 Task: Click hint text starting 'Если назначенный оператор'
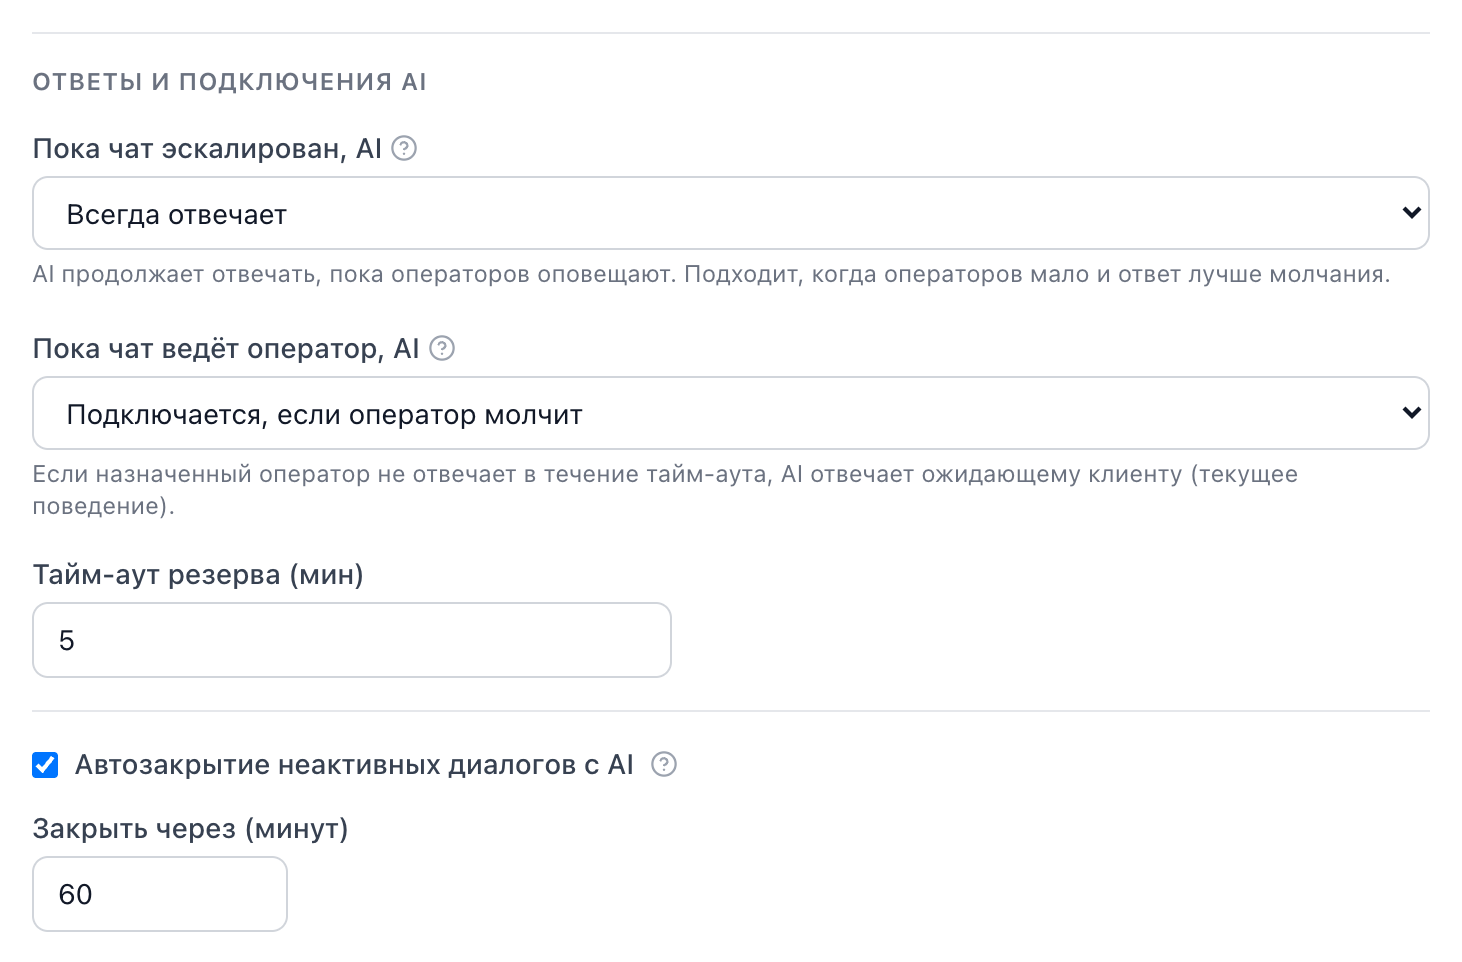665,490
